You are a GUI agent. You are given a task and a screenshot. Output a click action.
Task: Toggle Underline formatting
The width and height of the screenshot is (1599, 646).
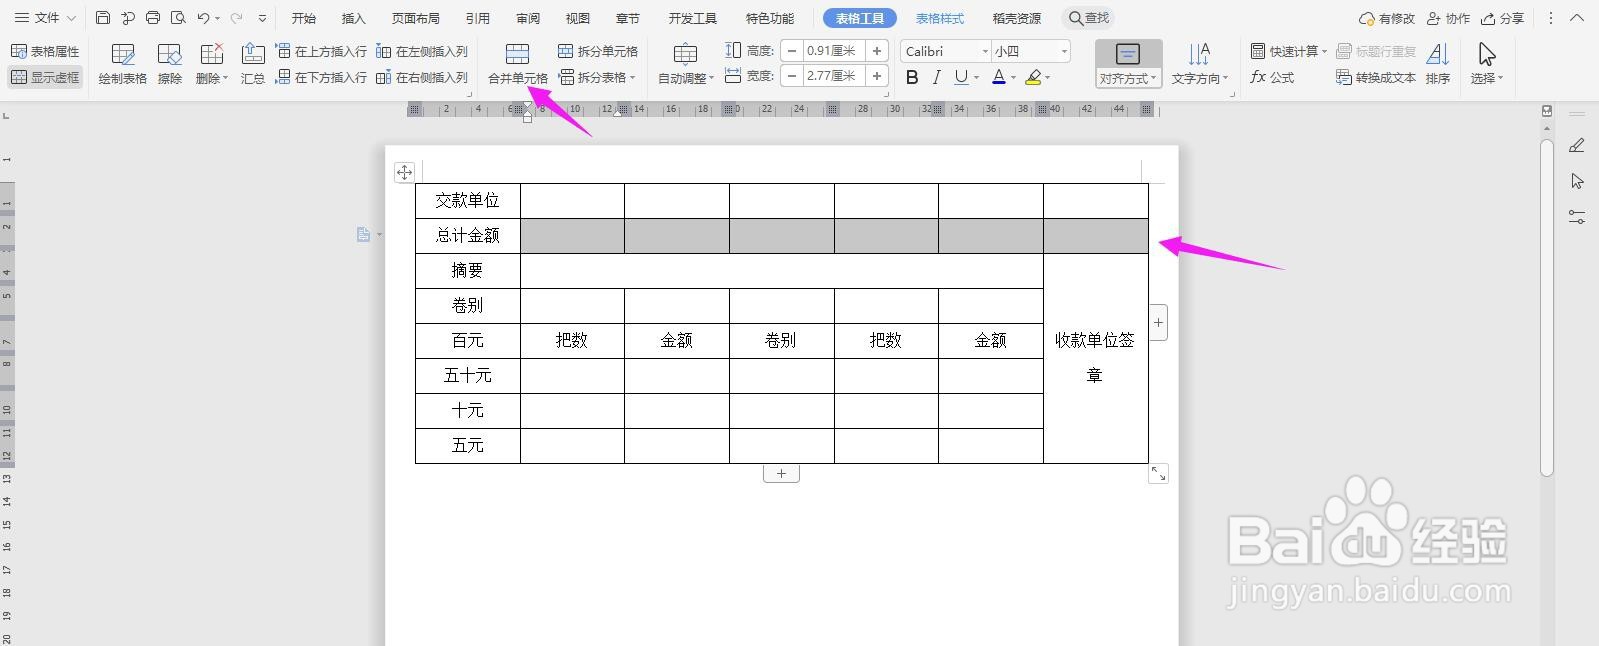pos(961,77)
